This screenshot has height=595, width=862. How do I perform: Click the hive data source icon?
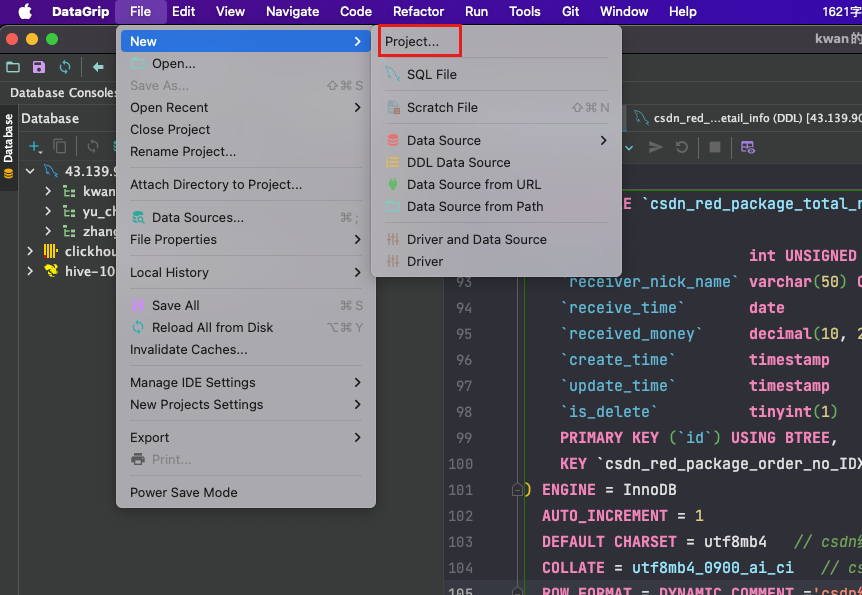click(x=51, y=271)
